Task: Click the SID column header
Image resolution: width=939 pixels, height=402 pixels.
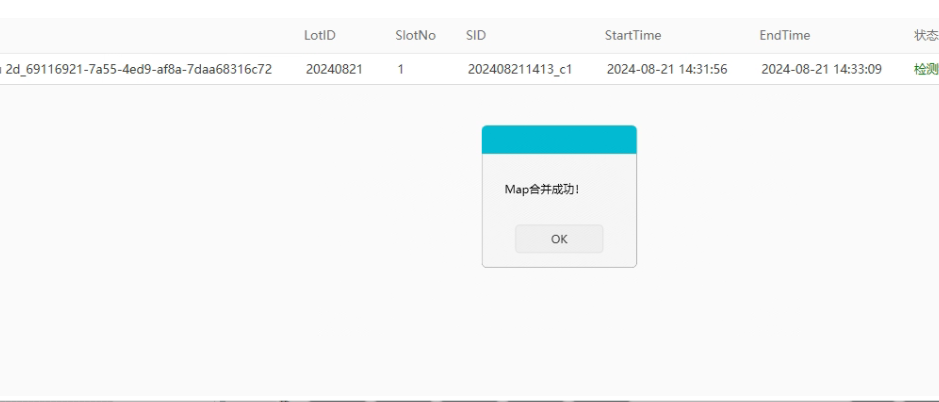Action: 476,35
